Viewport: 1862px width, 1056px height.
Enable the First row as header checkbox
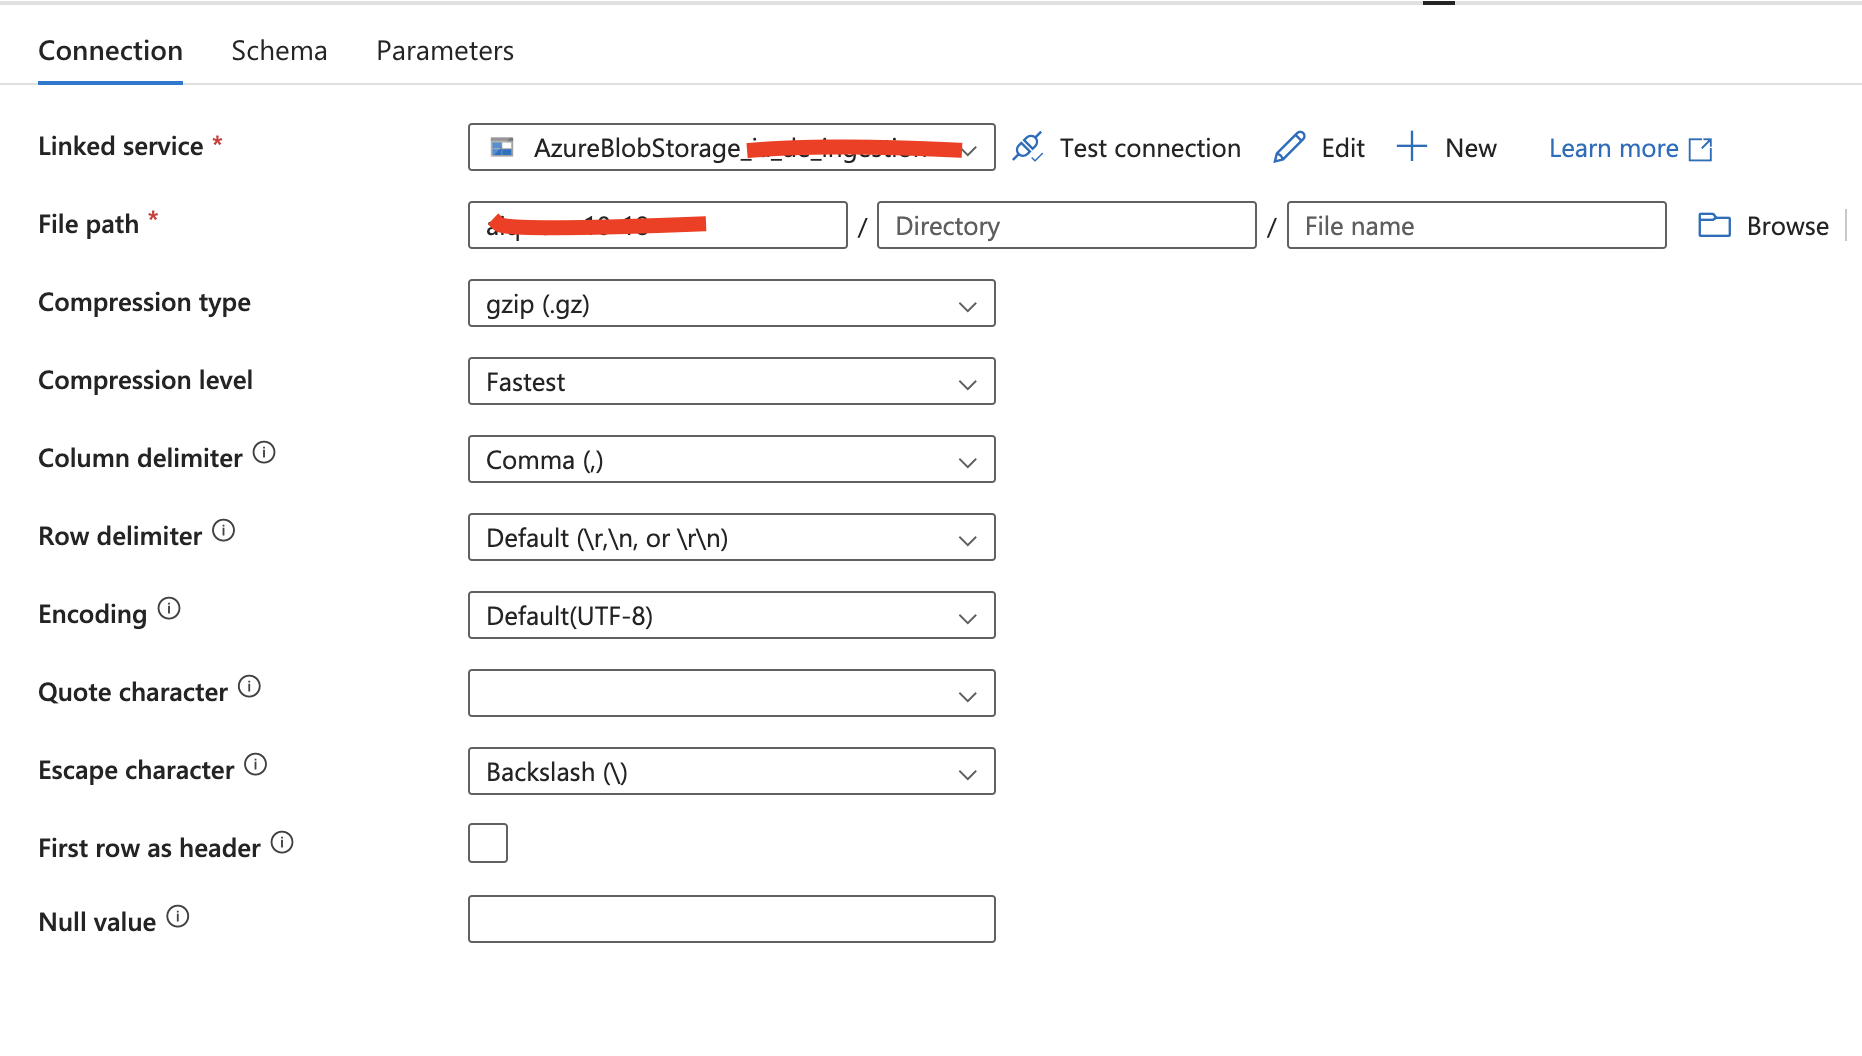pos(487,843)
